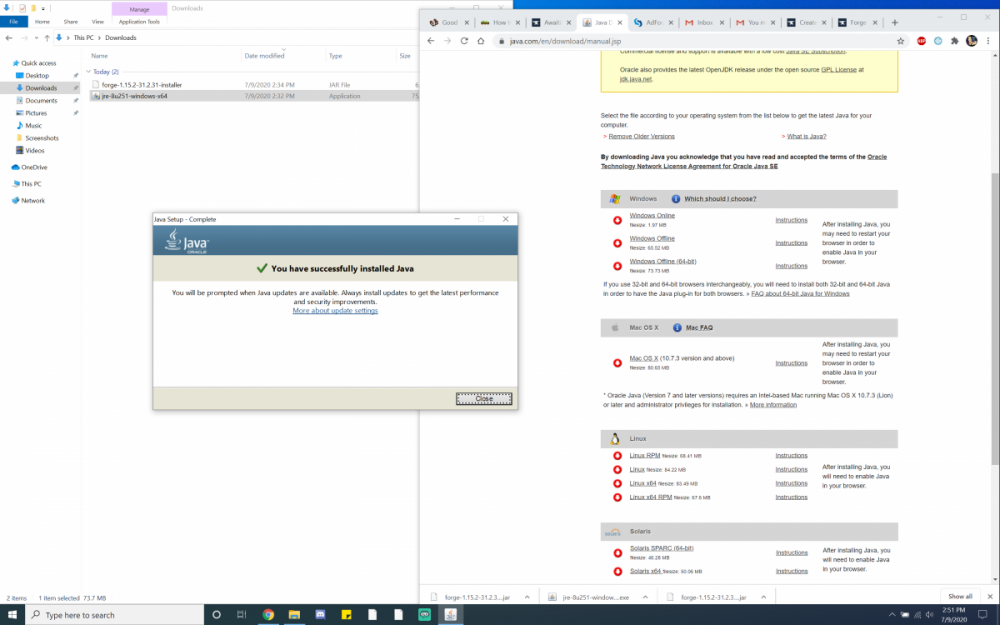Open the recent locations dropdown in Explorer
Screen dimensions: 1000x625
click(35, 37)
